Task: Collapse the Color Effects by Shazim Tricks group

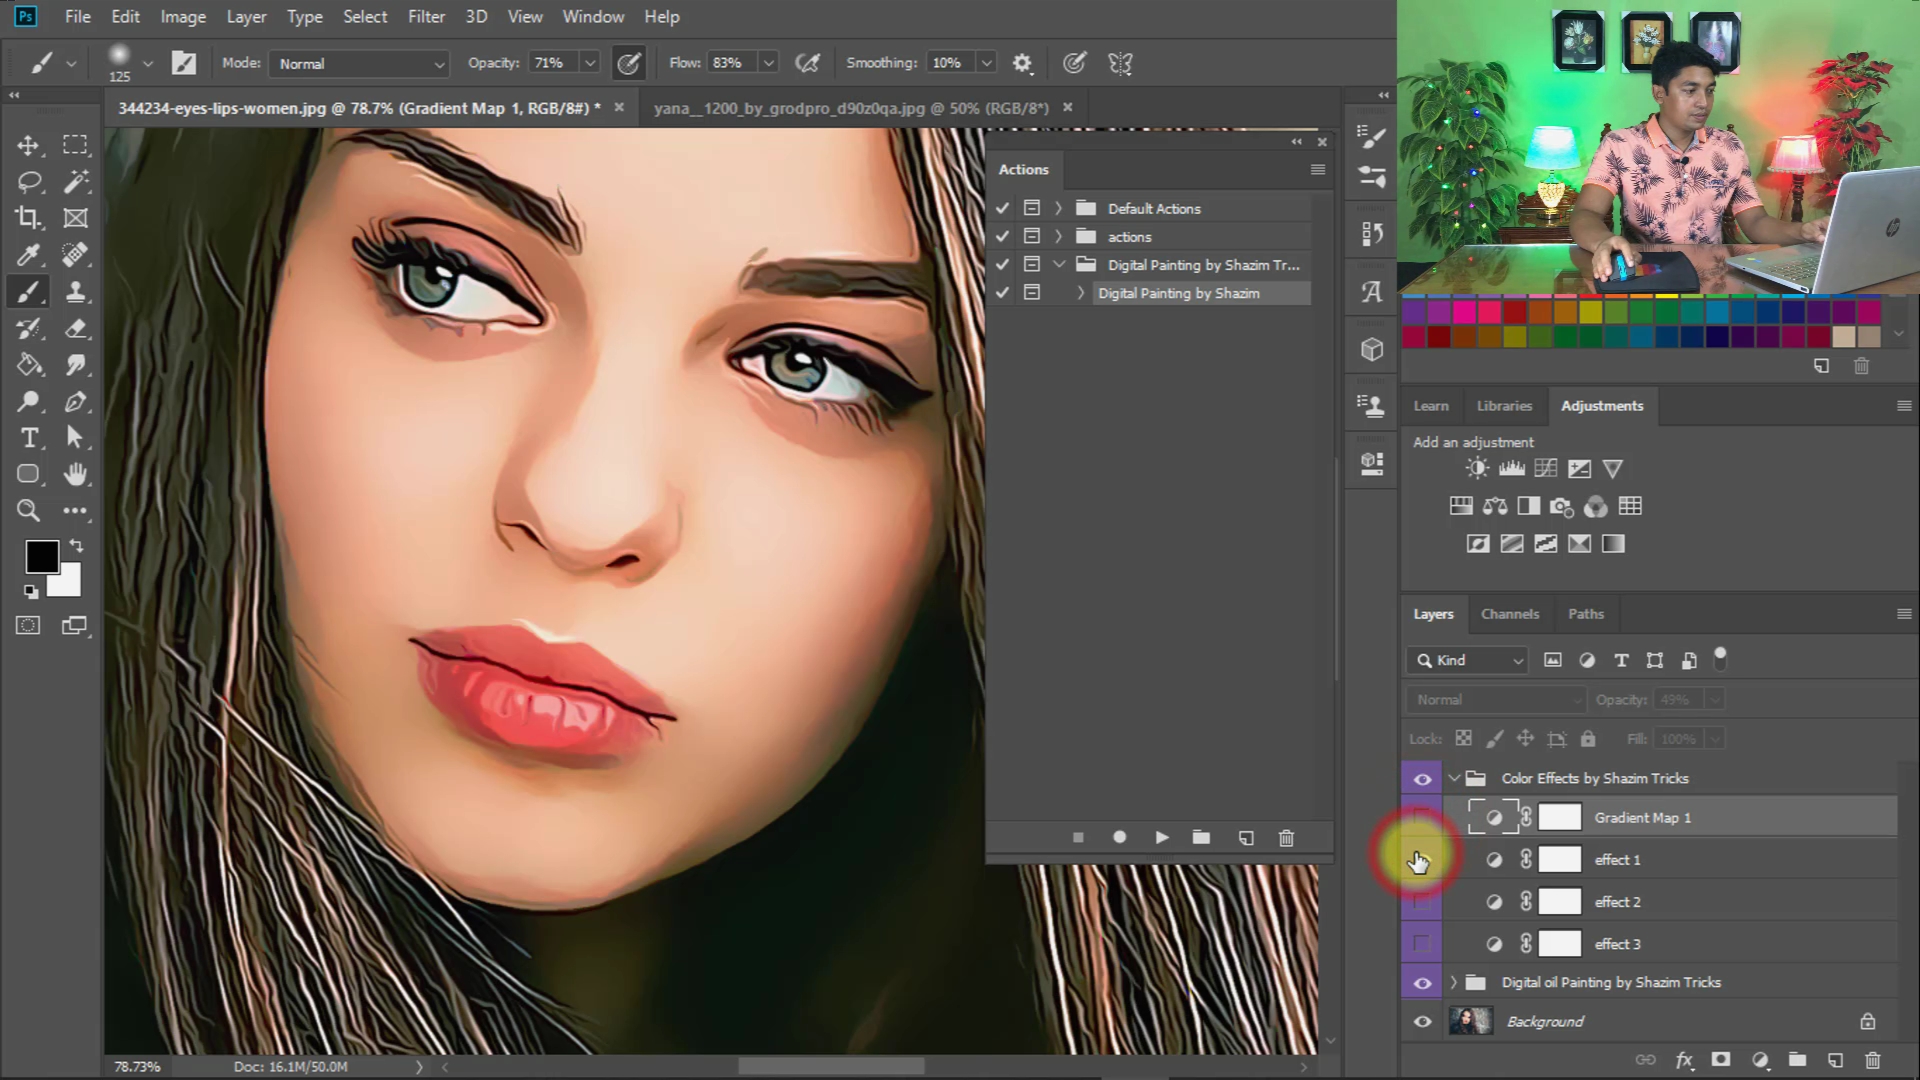Action: click(x=1453, y=778)
